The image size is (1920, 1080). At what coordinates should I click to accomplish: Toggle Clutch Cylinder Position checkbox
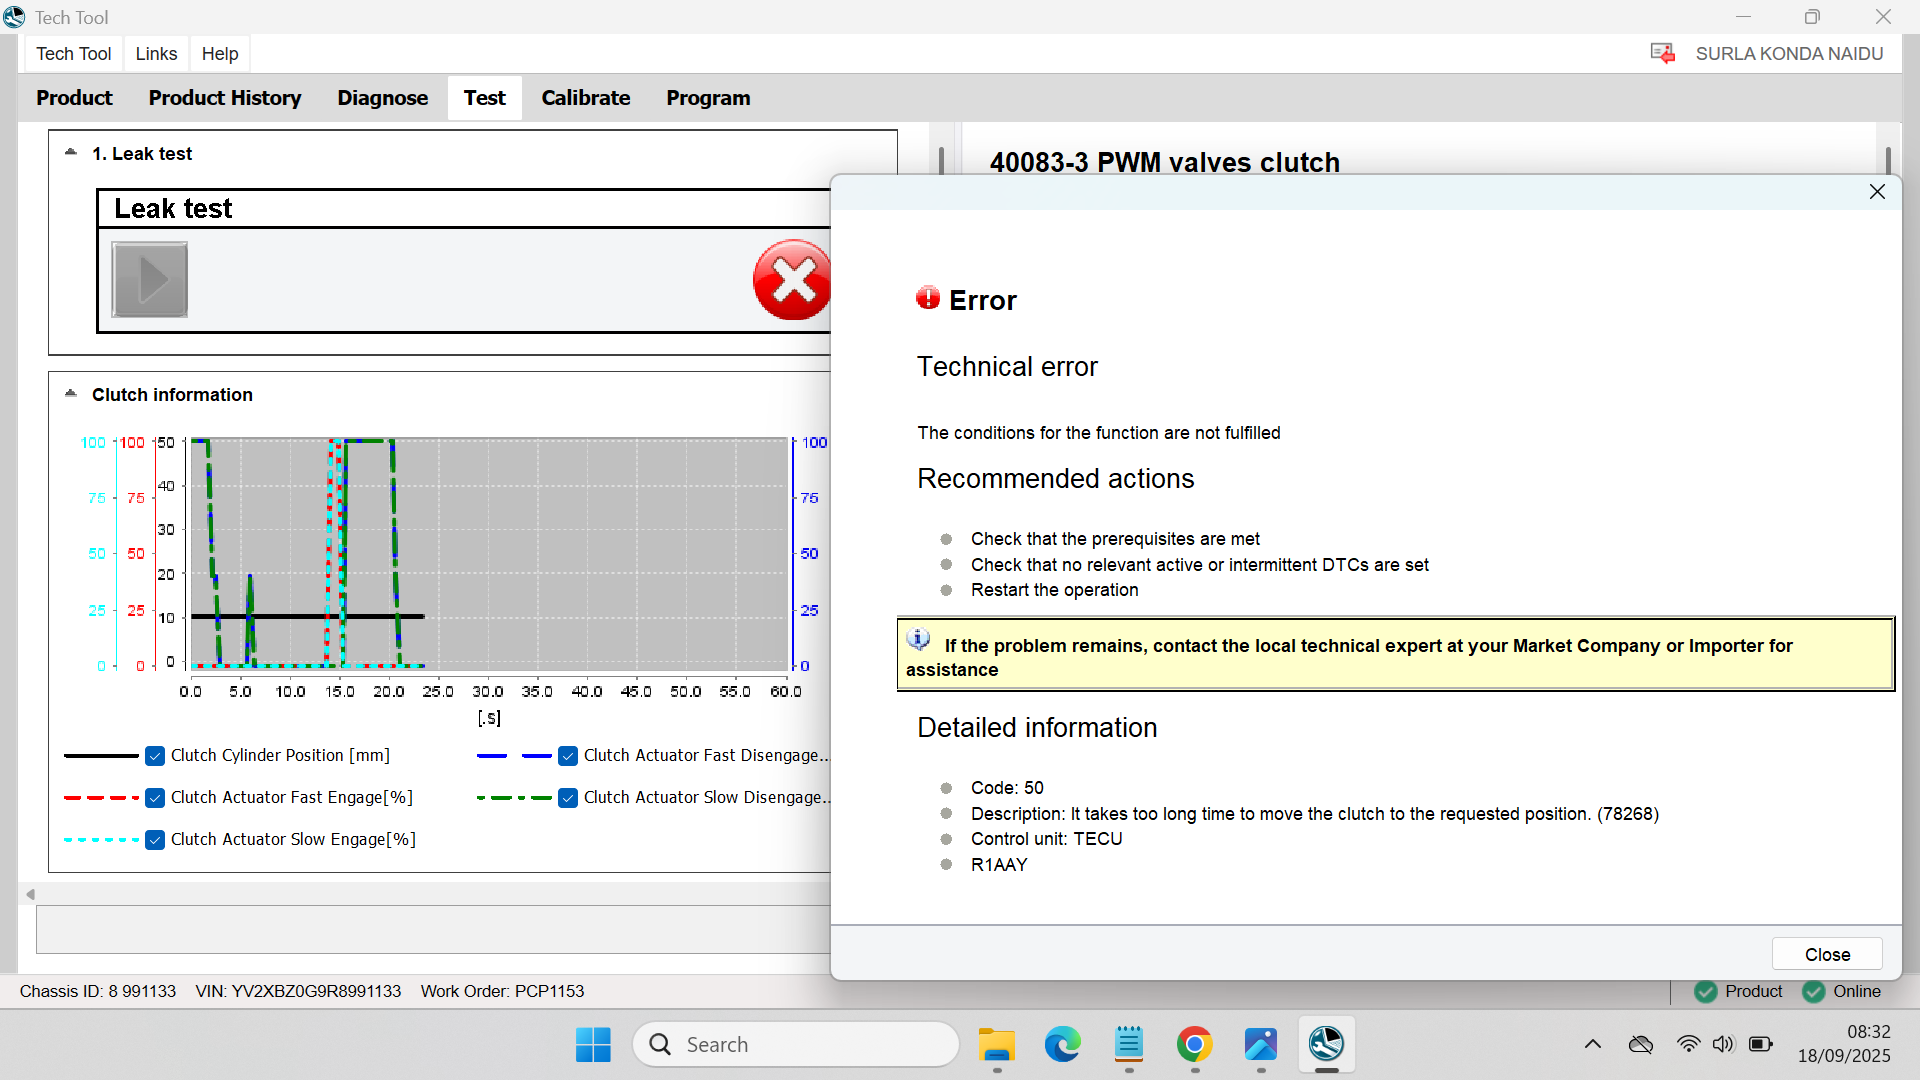pos(155,756)
